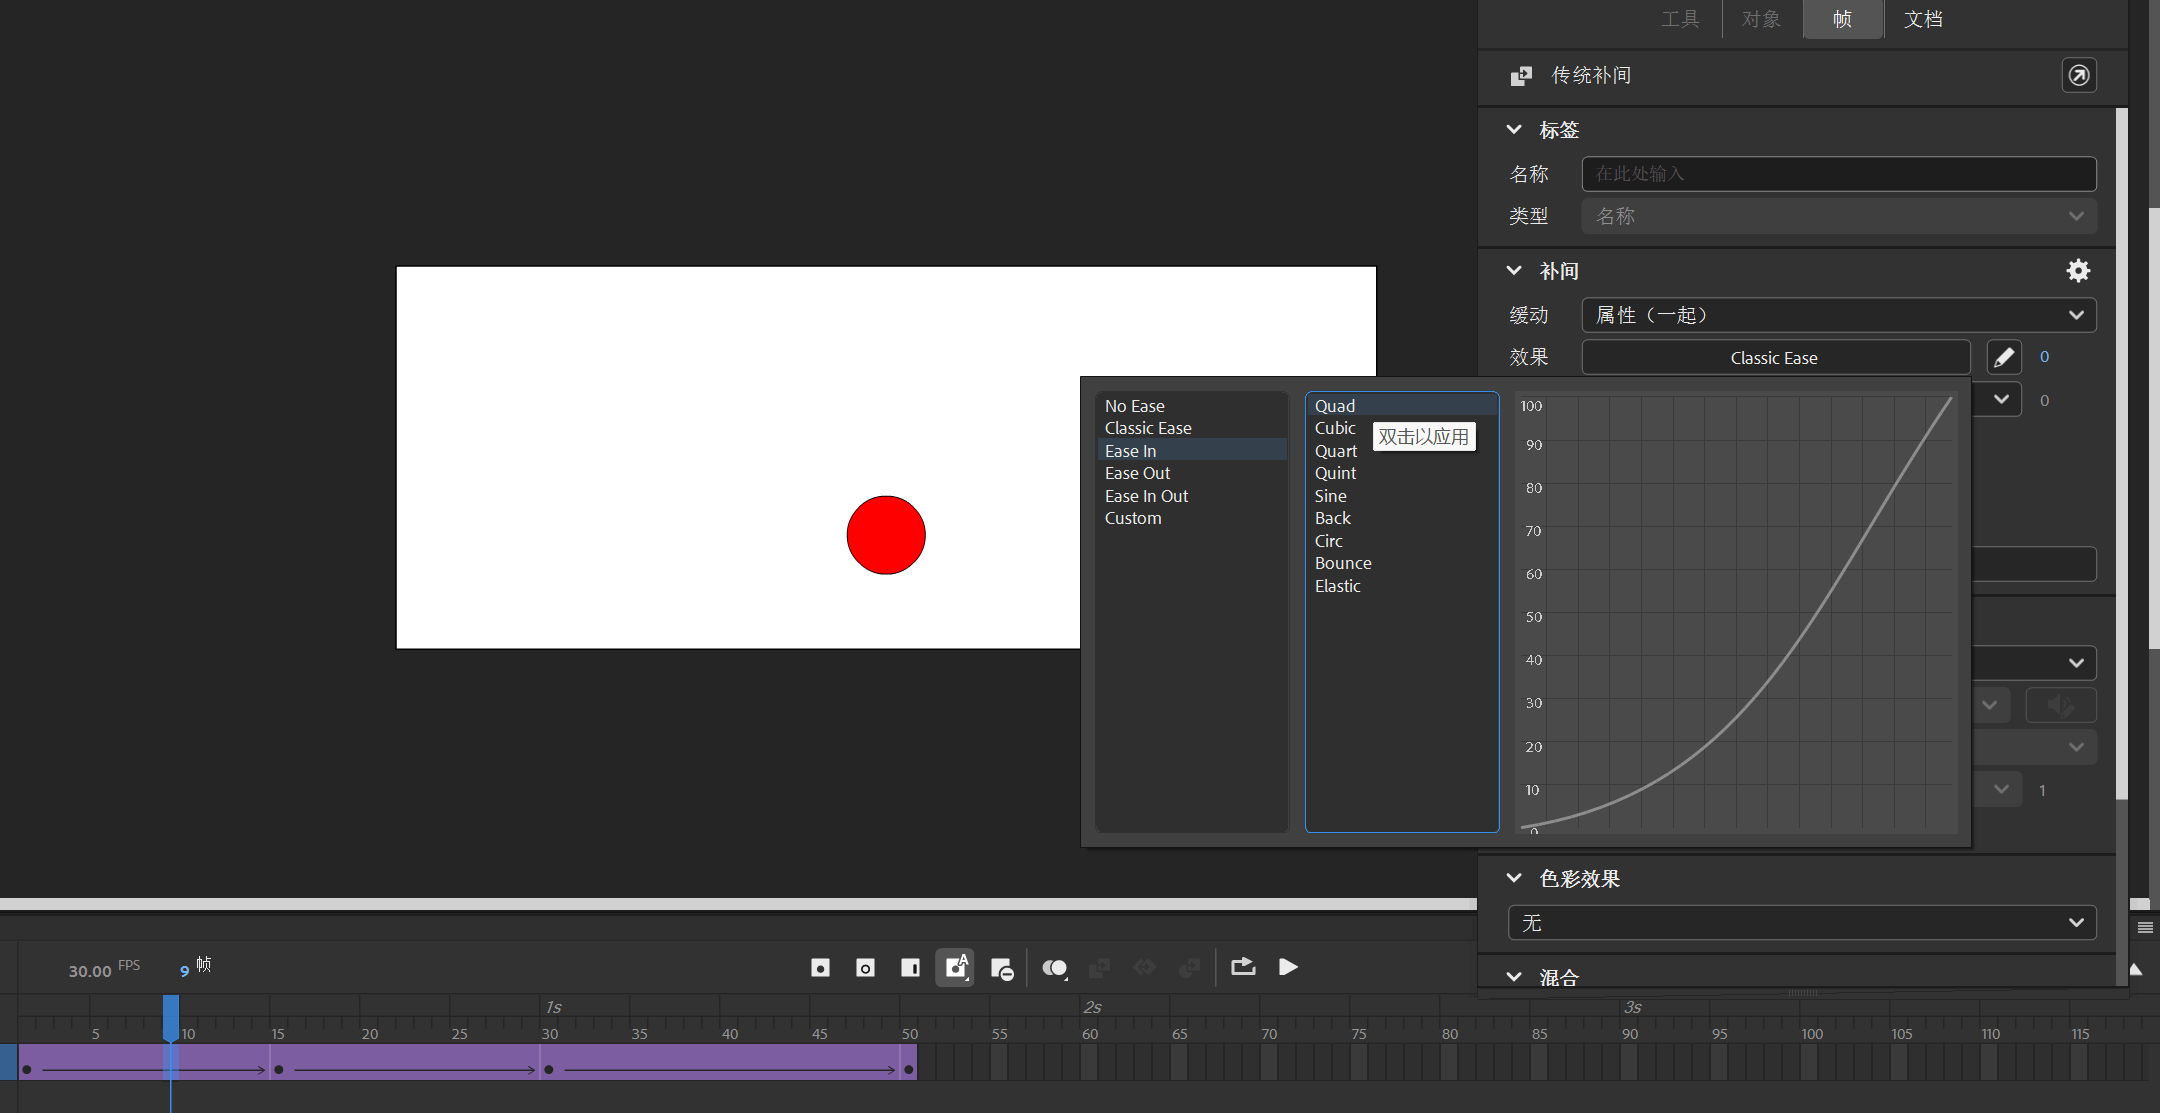
Task: Collapse the 标签 section
Action: [x=1514, y=130]
